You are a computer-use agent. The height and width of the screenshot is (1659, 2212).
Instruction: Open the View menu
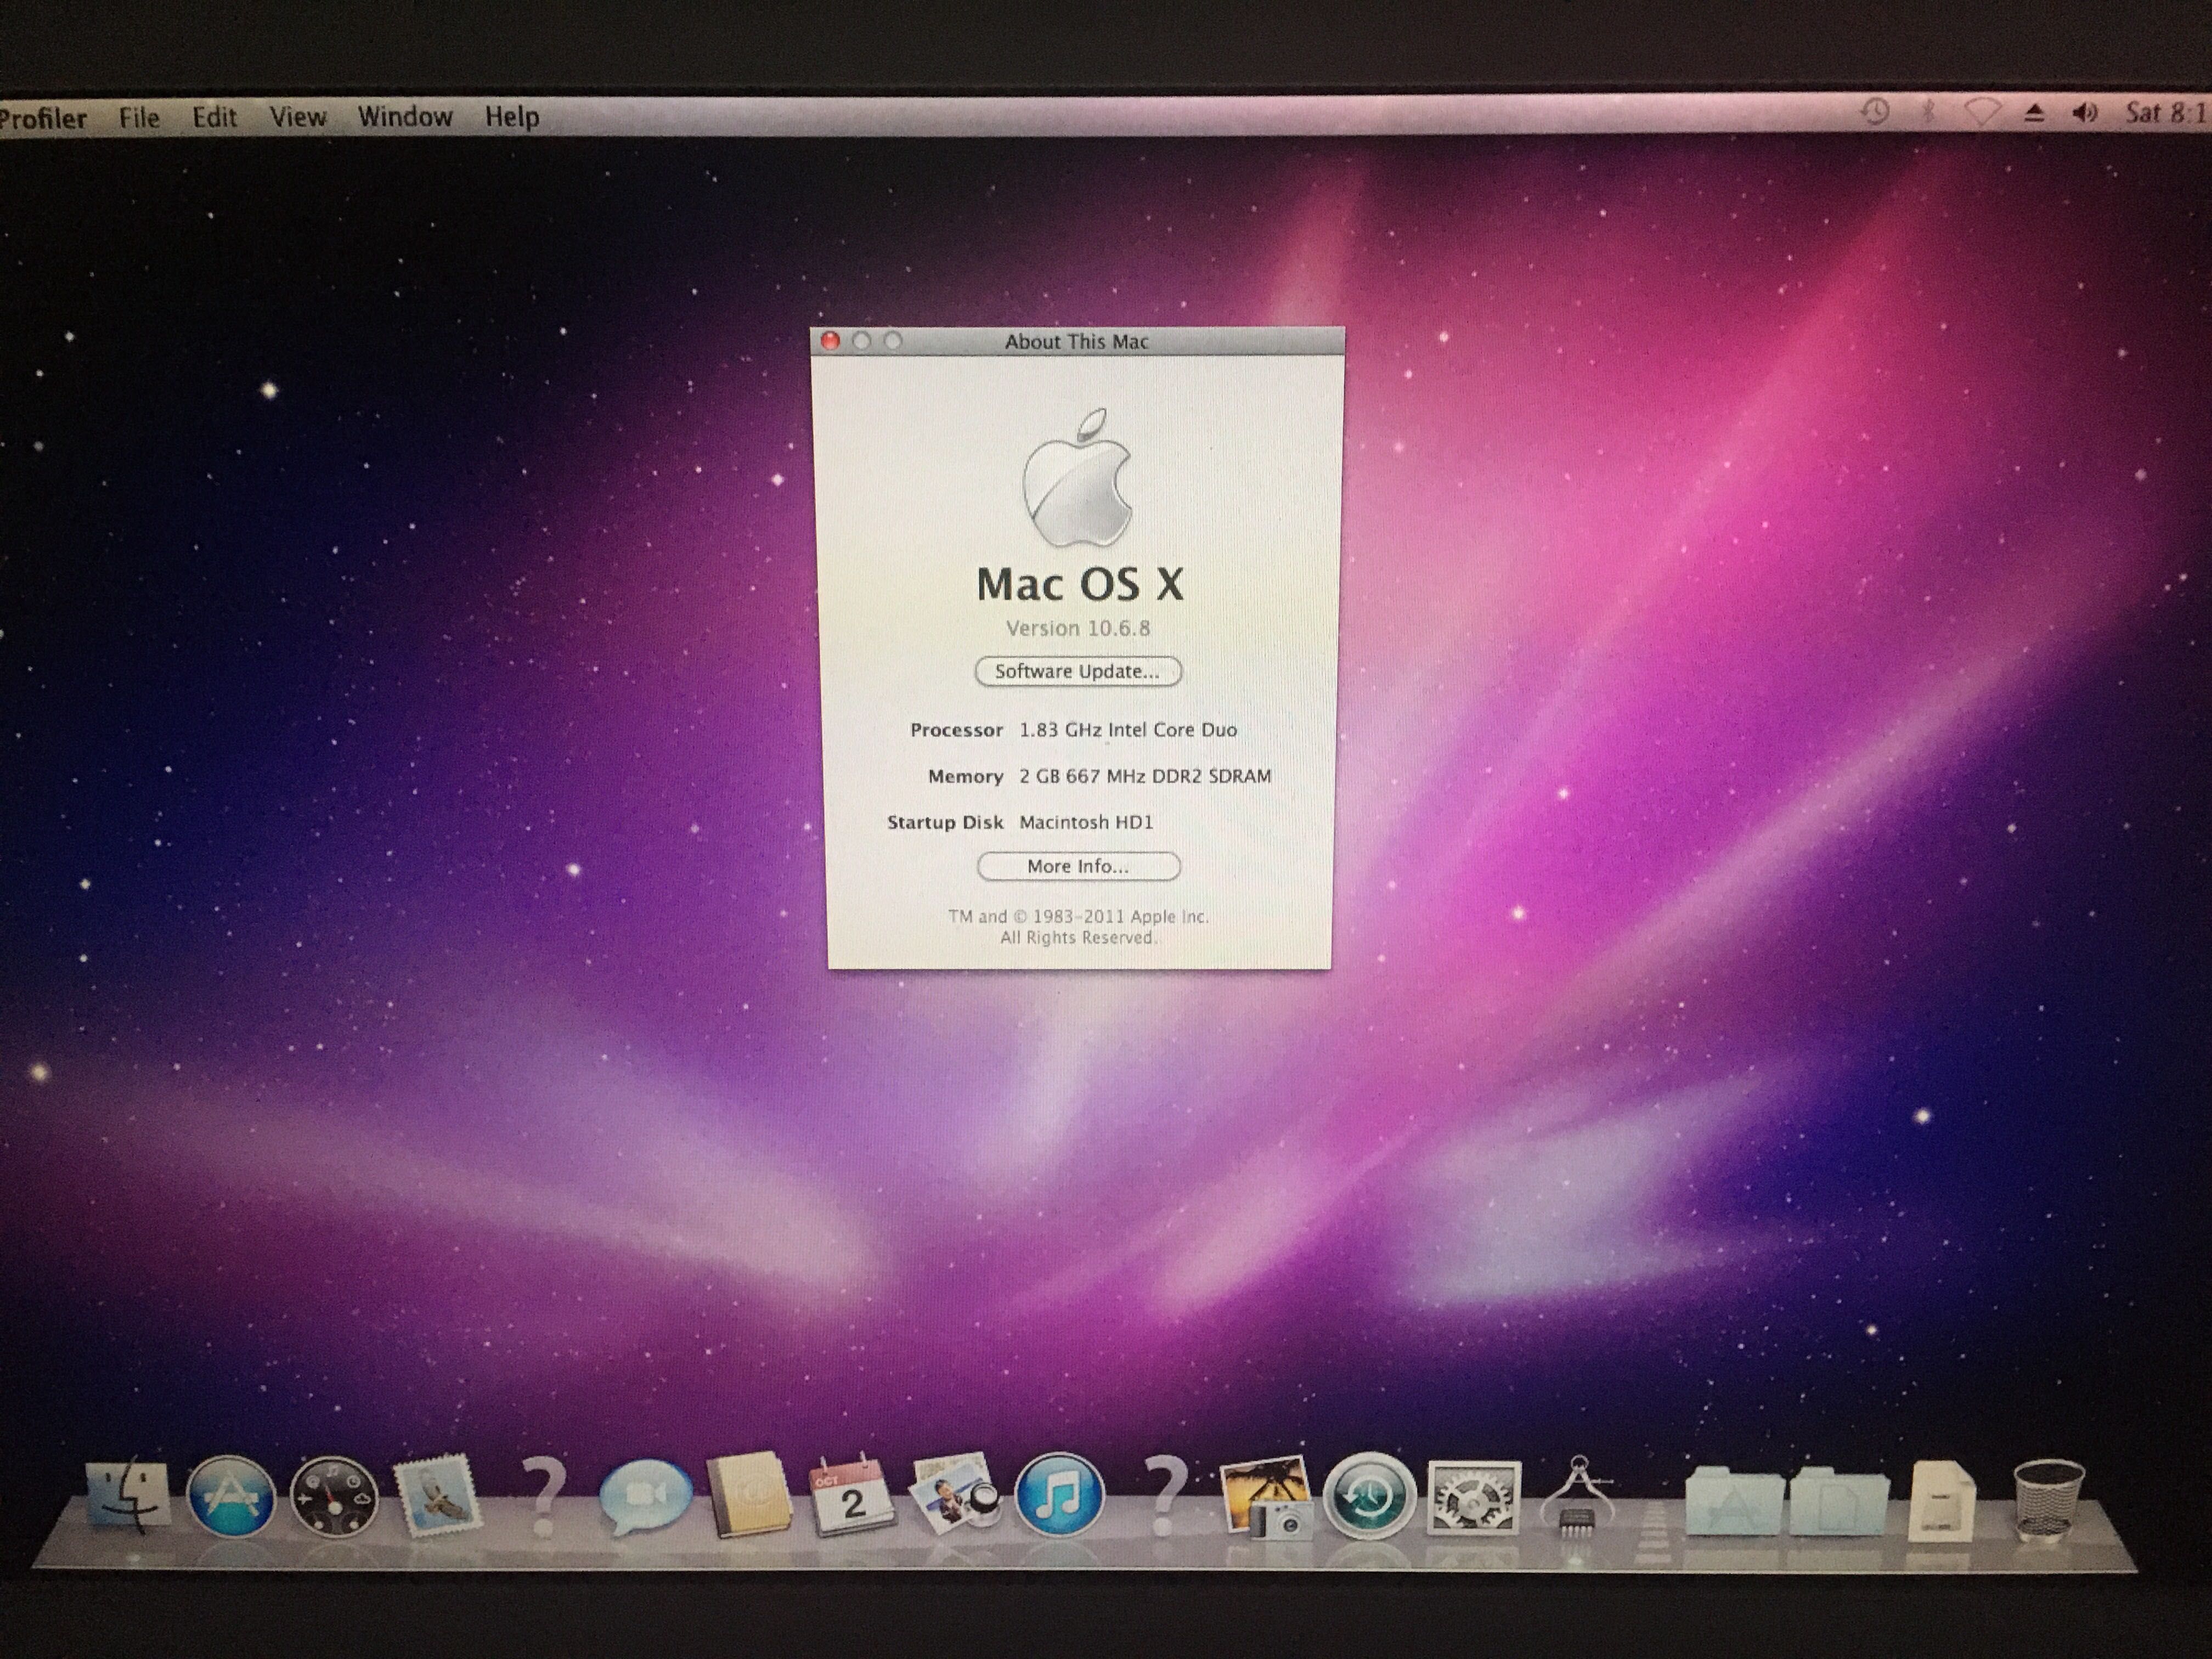pos(298,117)
